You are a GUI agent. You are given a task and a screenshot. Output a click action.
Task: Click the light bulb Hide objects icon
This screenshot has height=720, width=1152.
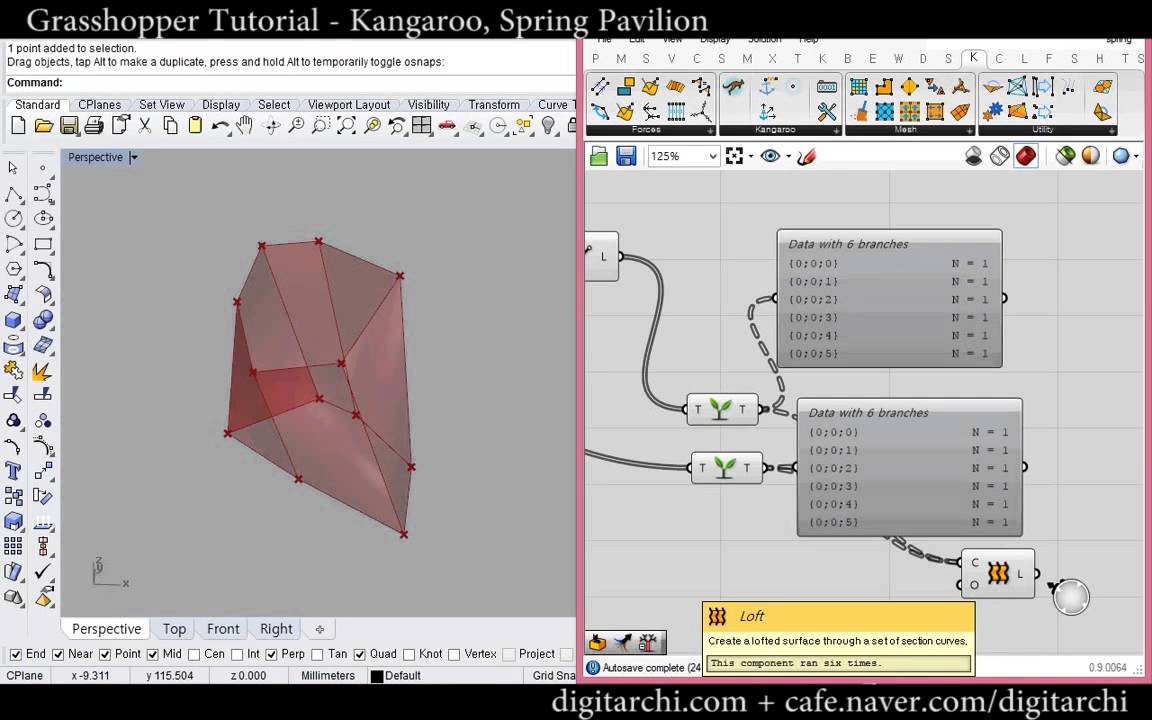click(x=548, y=126)
